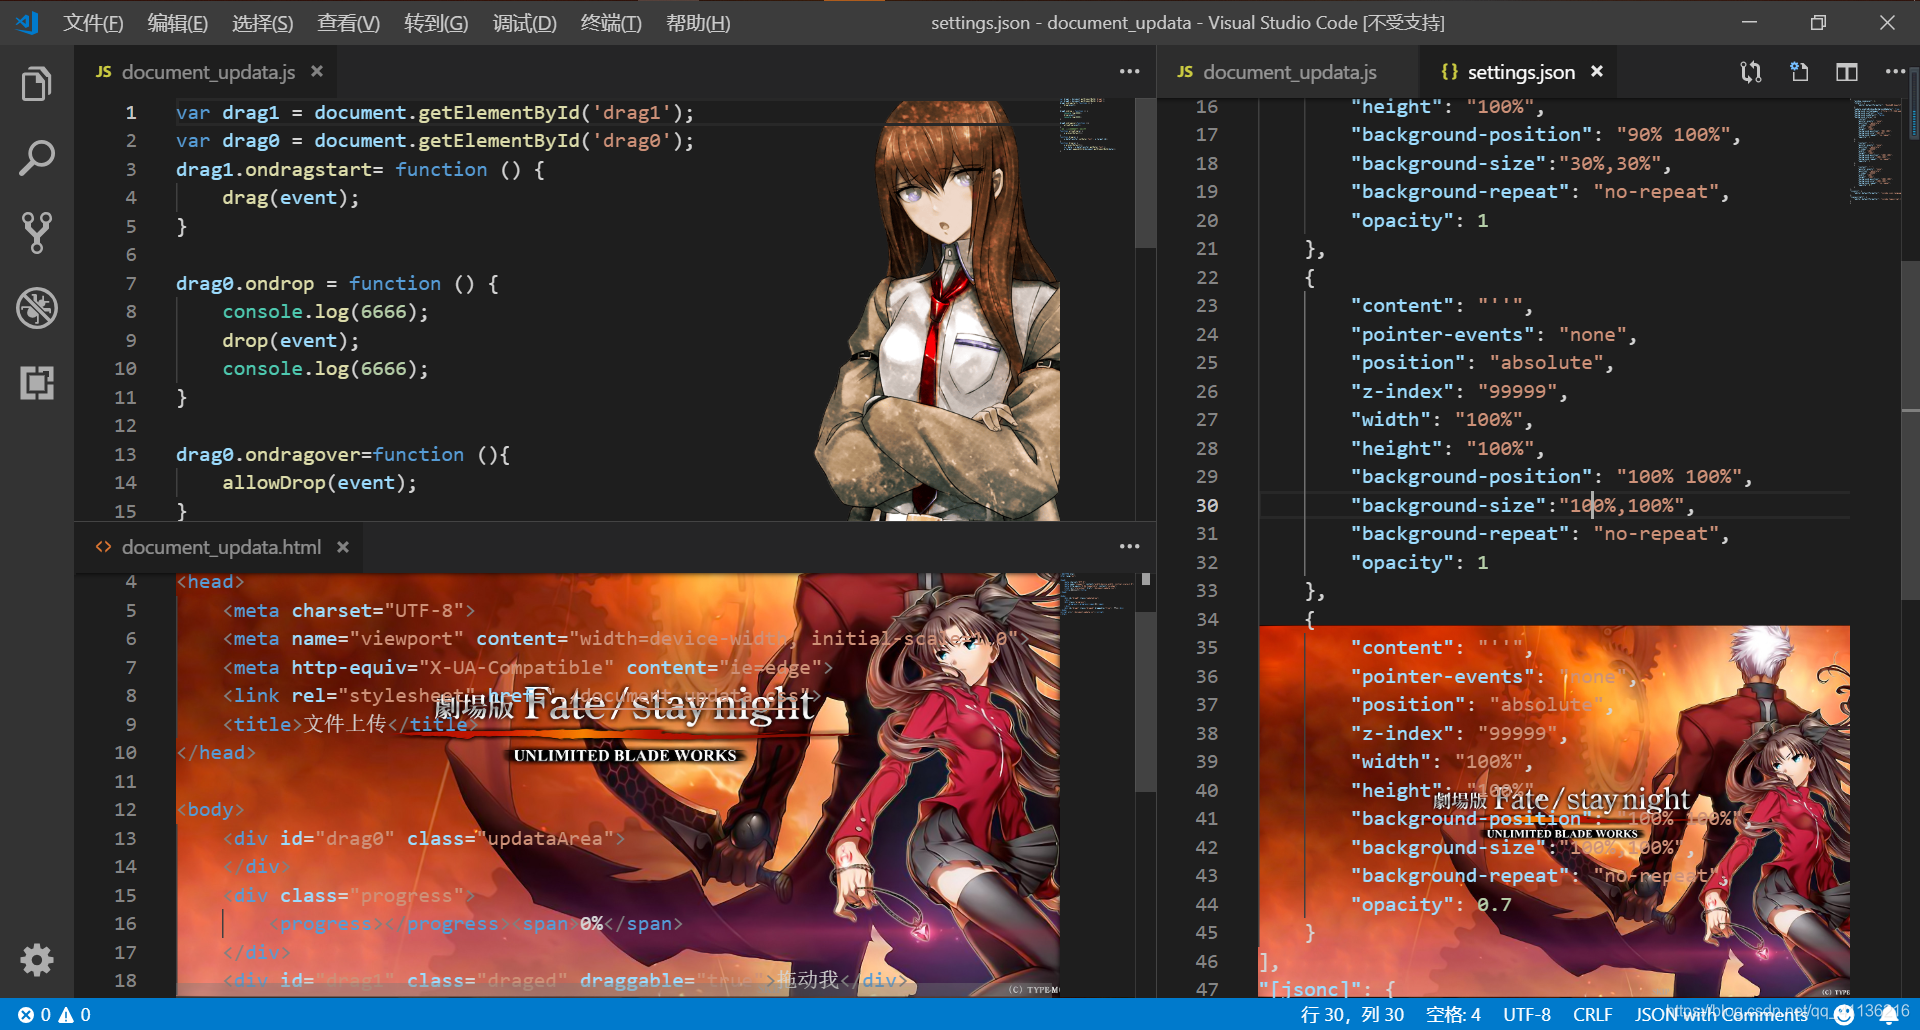Open the notifications bell
The image size is (1920, 1030).
(x=1888, y=1014)
